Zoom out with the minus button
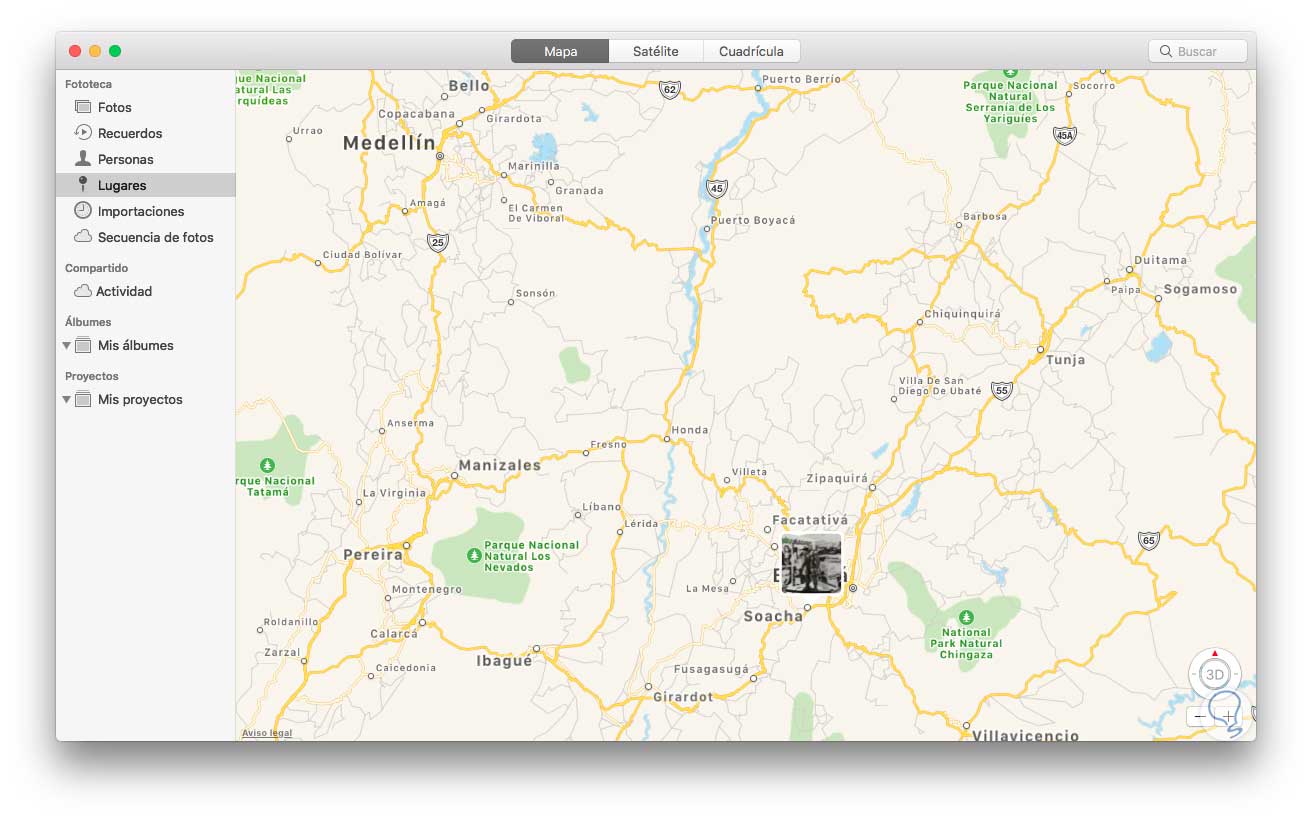This screenshot has height=821, width=1312. 1200,717
